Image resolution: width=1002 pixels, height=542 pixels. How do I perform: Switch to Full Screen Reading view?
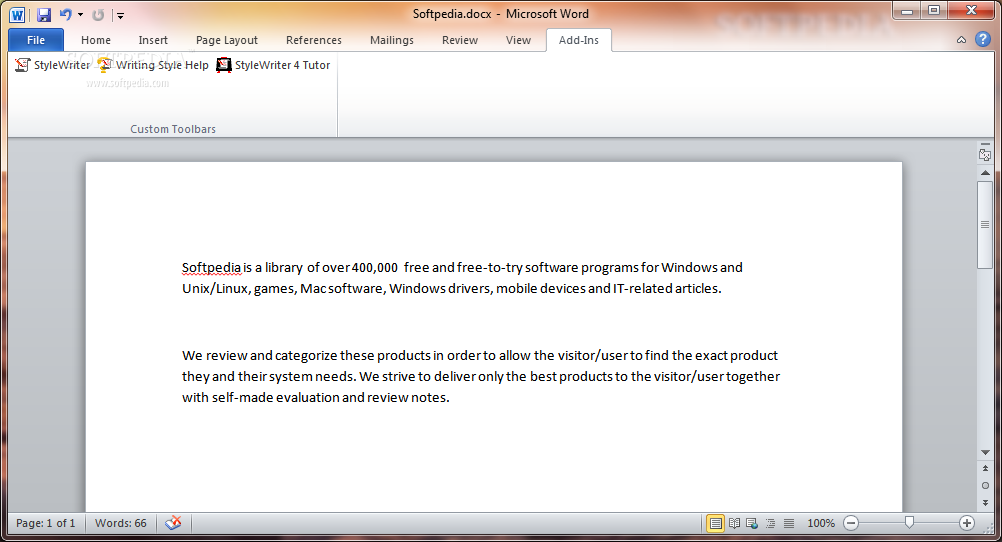(x=734, y=523)
